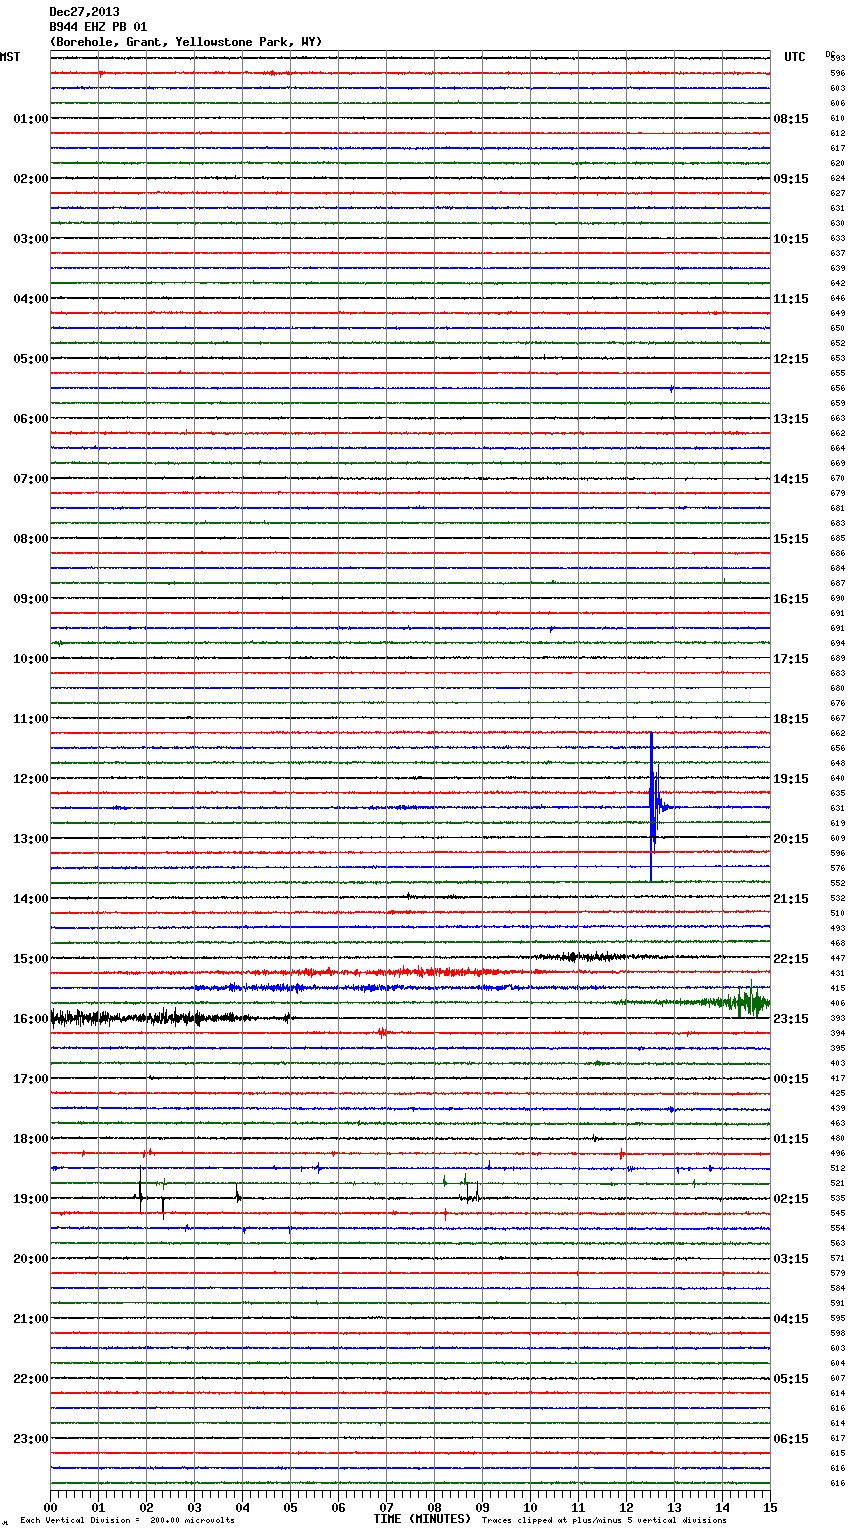850x1534 pixels.
Task: Click the date header Dec27,2013
Action: (84, 12)
